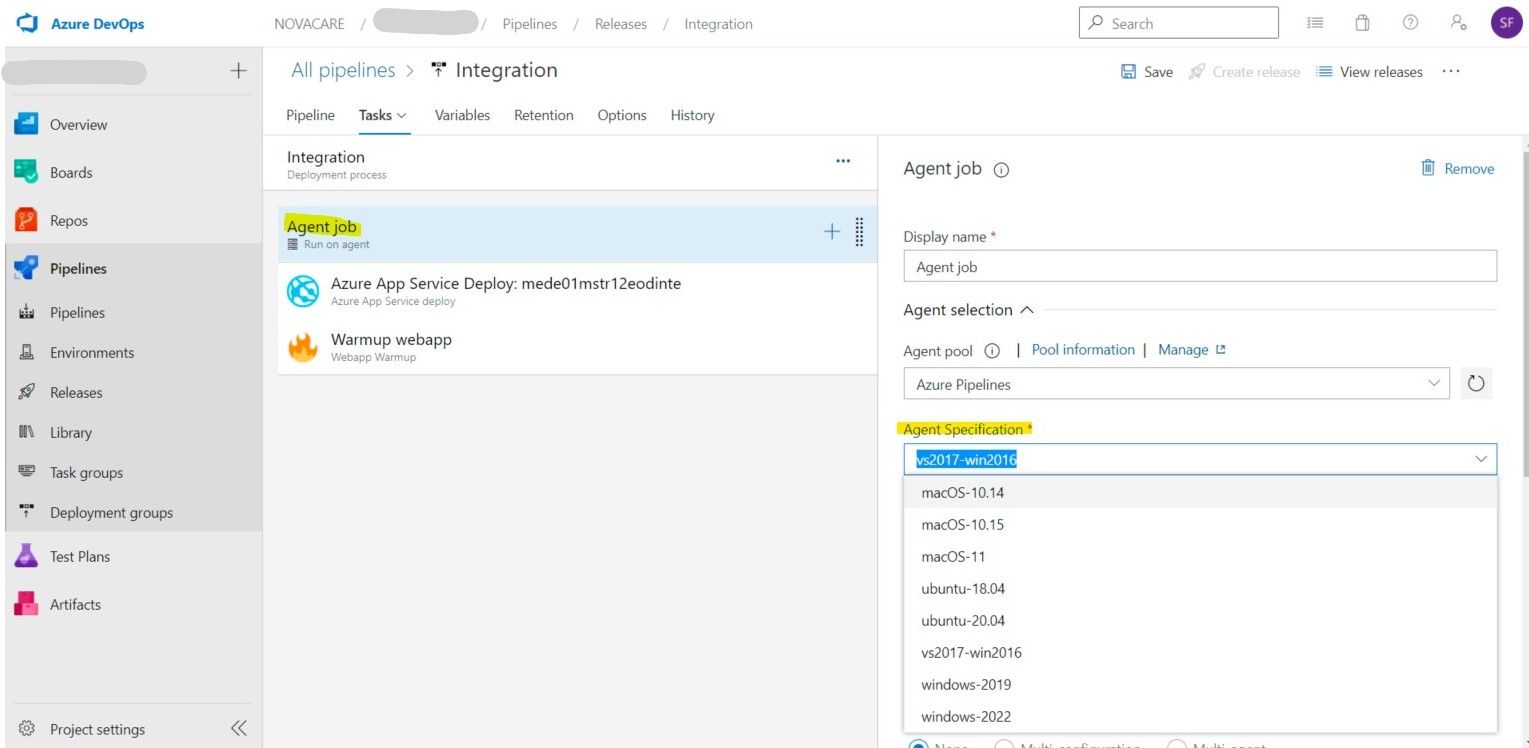The height and width of the screenshot is (748, 1529).
Task: Click View releases button
Action: (x=1369, y=72)
